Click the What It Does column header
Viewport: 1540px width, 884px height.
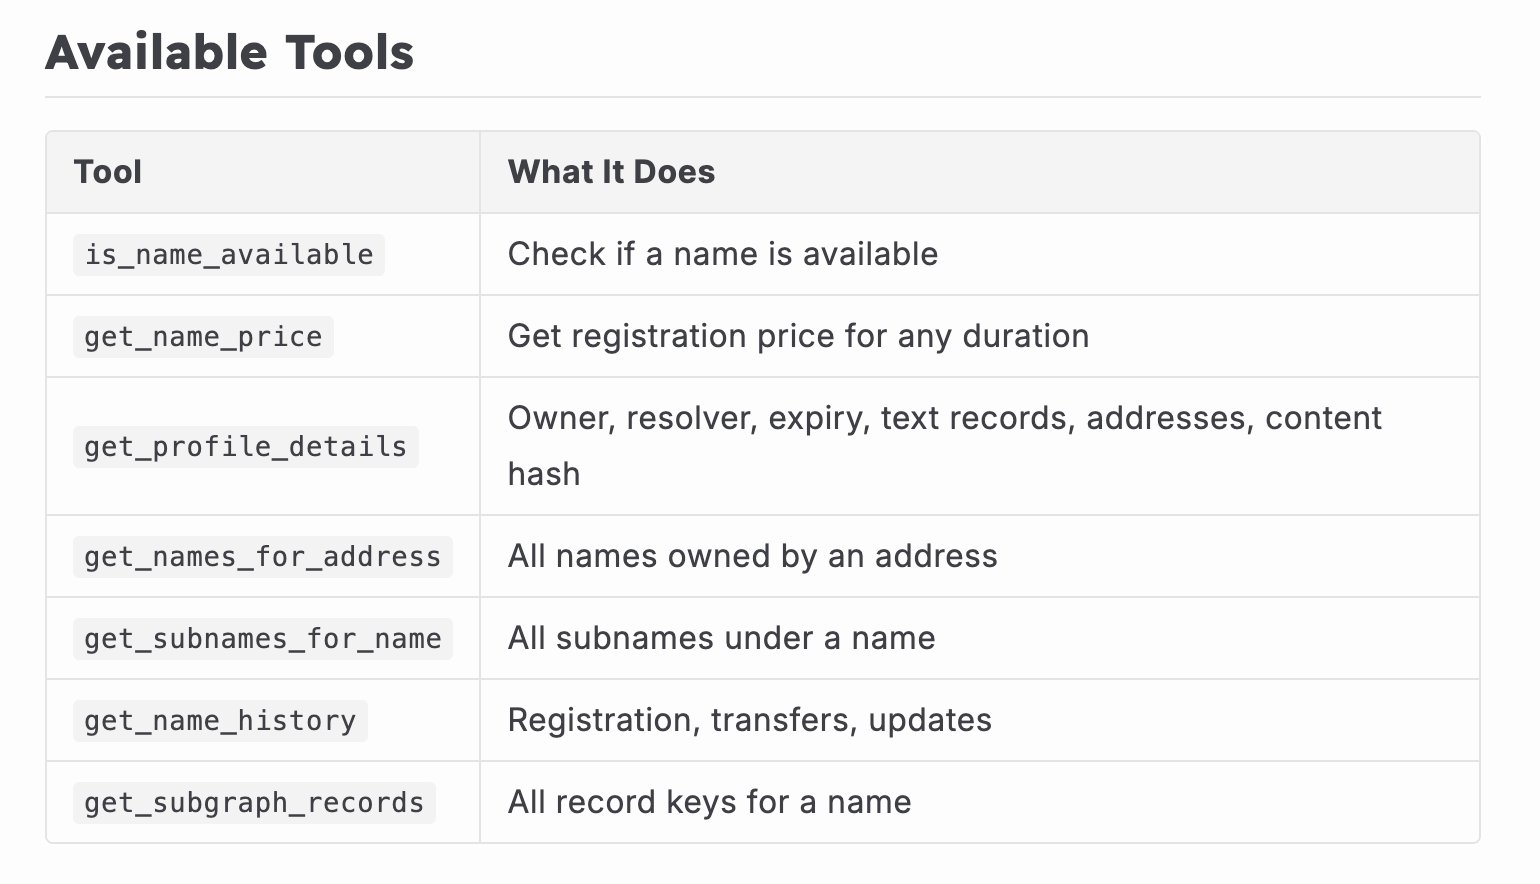(x=611, y=172)
